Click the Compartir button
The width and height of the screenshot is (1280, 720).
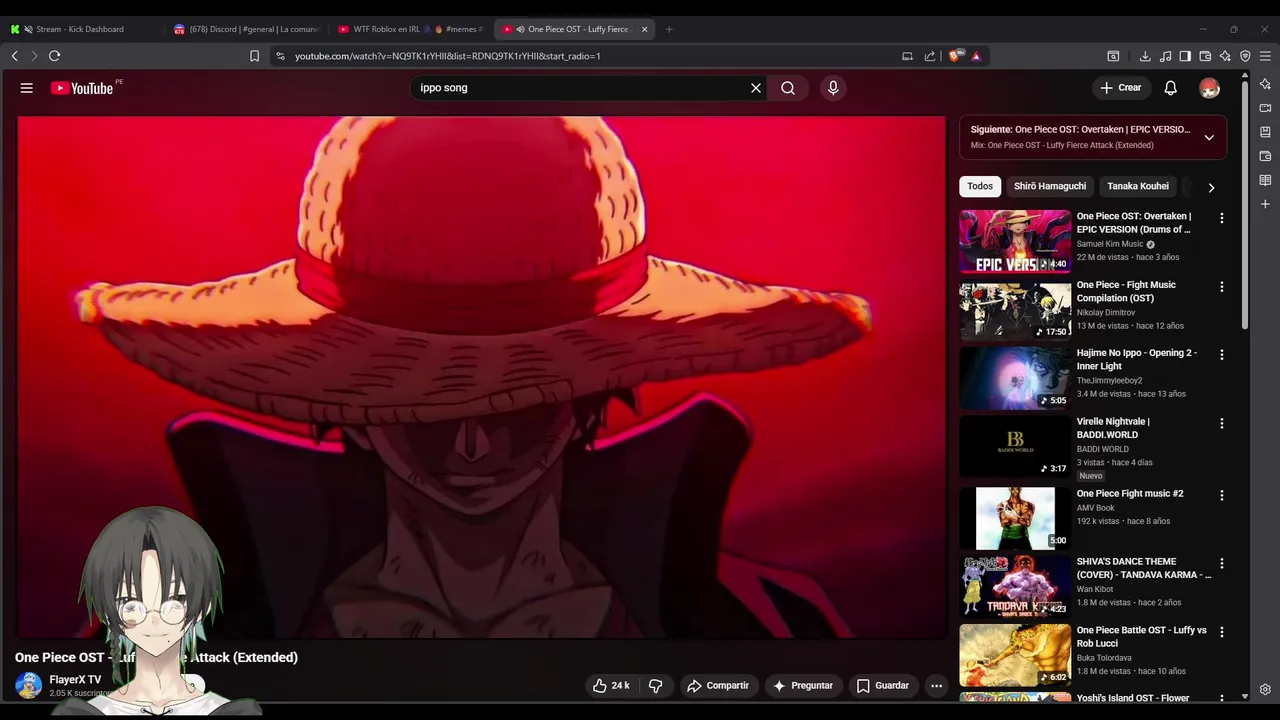[x=718, y=686]
